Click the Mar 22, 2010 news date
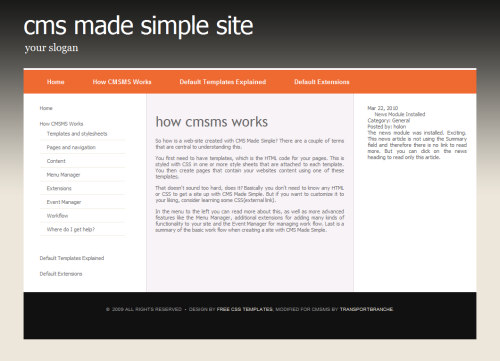Image resolution: width=500 pixels, height=361 pixels. pos(383,108)
